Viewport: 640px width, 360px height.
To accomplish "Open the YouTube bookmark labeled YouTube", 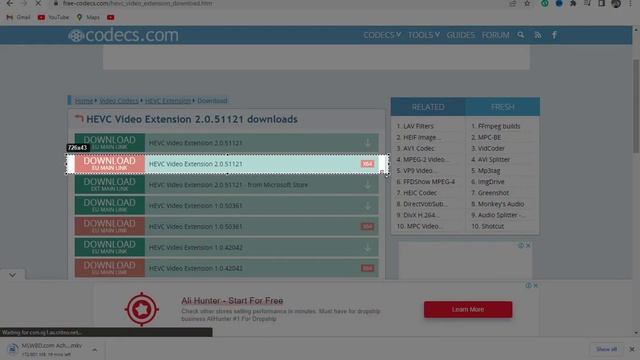I will click(x=53, y=17).
